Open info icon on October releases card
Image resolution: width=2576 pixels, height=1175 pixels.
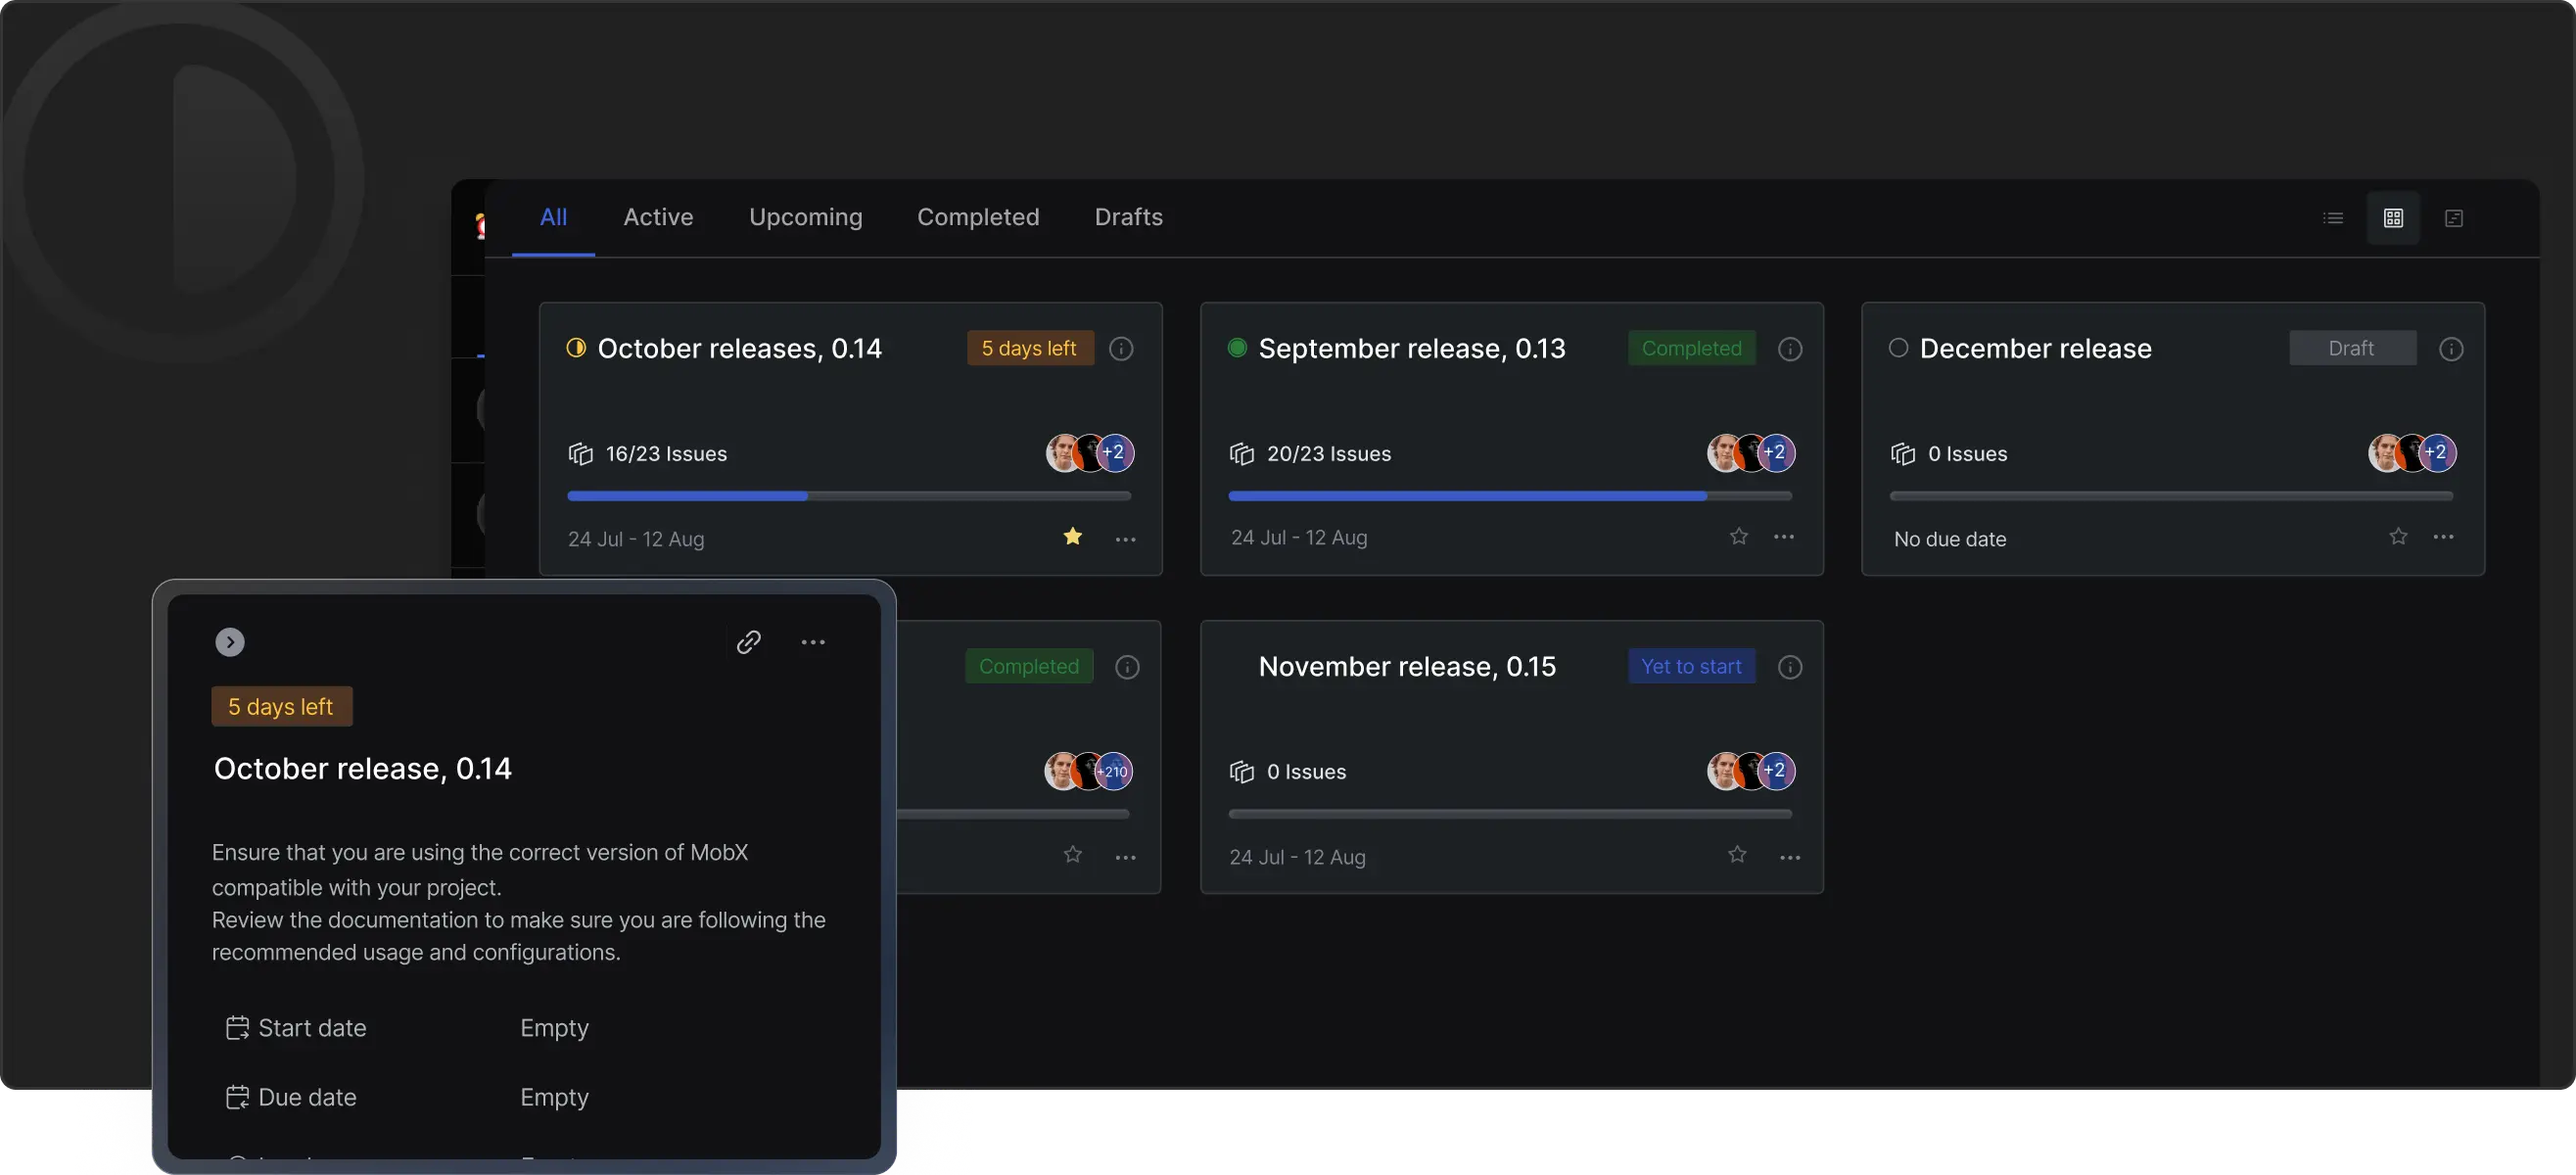pos(1121,349)
